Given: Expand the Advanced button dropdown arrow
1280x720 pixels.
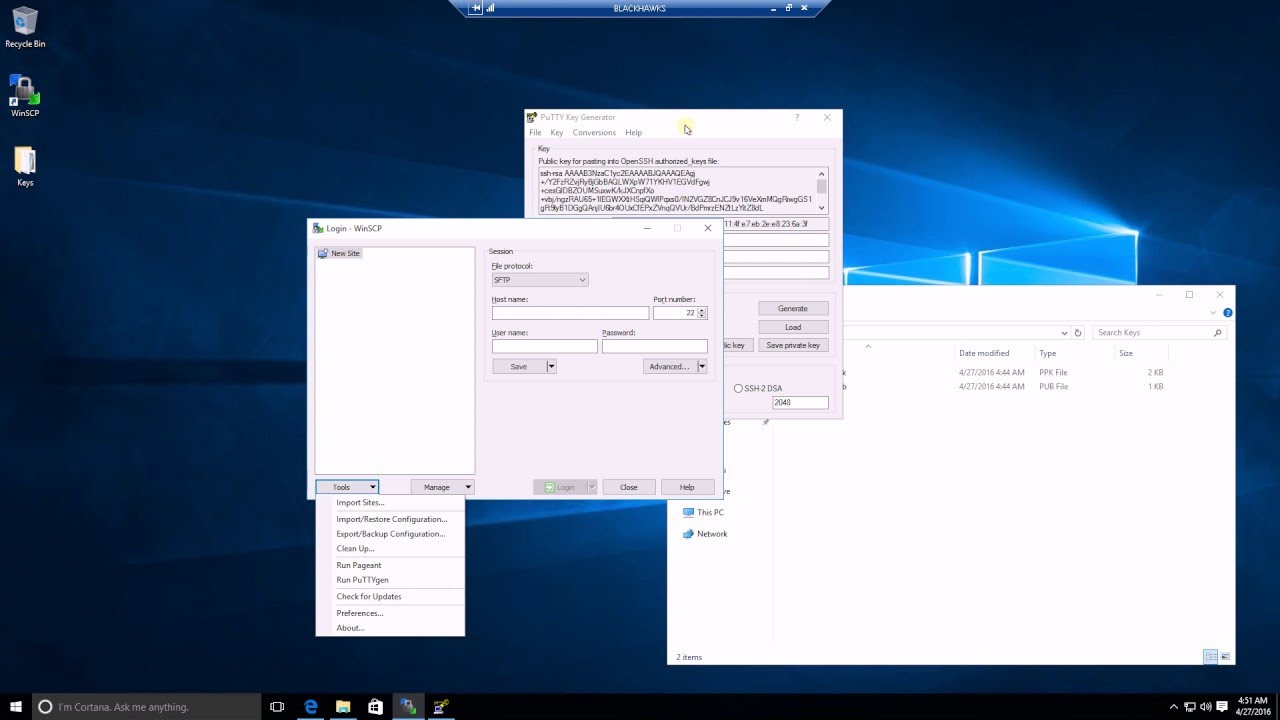Looking at the screenshot, I should [x=702, y=366].
